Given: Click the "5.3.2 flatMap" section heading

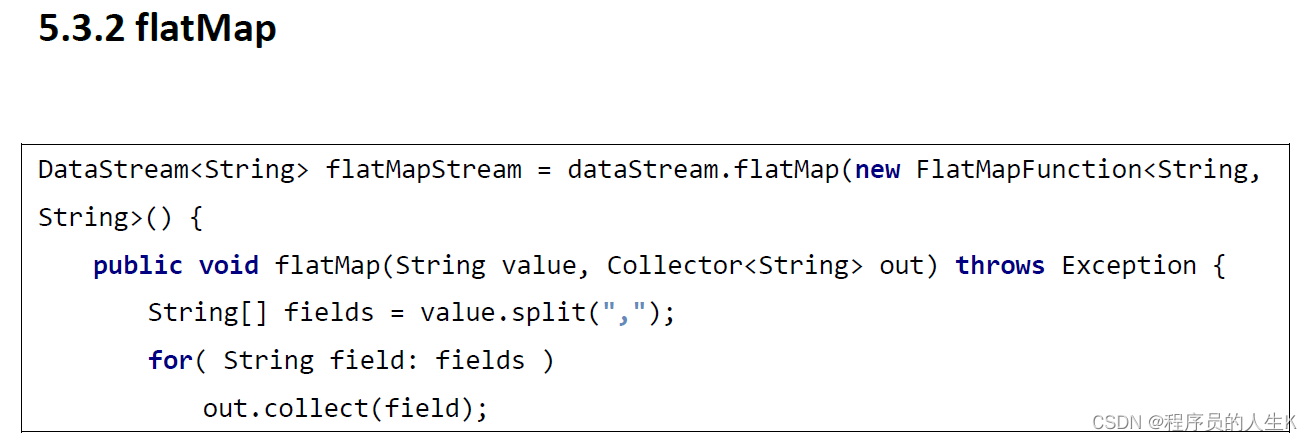Looking at the screenshot, I should pyautogui.click(x=157, y=28).
